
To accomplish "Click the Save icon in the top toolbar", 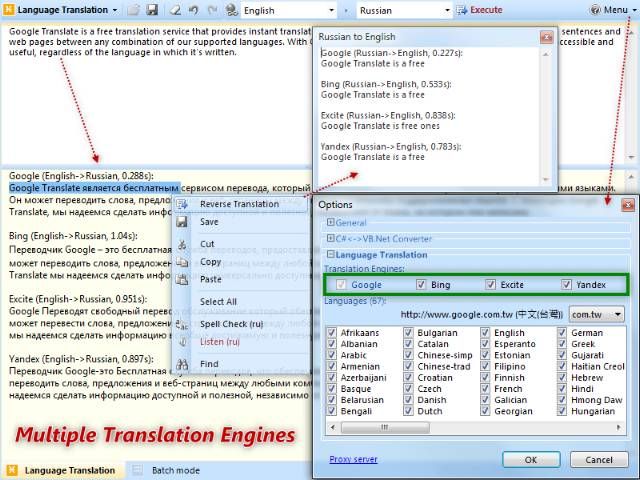I will click(152, 10).
